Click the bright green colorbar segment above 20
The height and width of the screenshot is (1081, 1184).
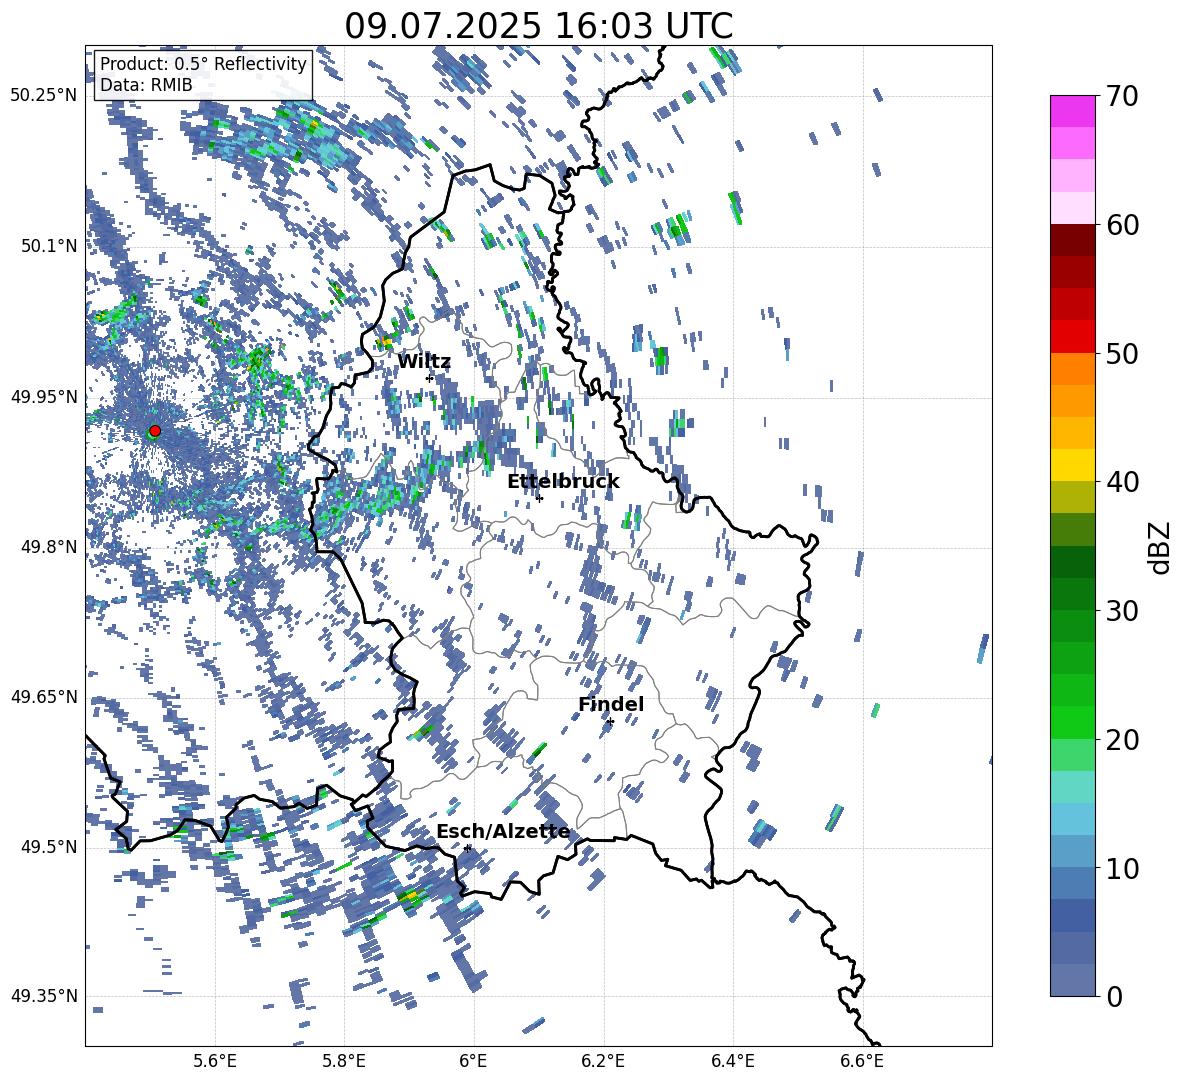click(1072, 722)
